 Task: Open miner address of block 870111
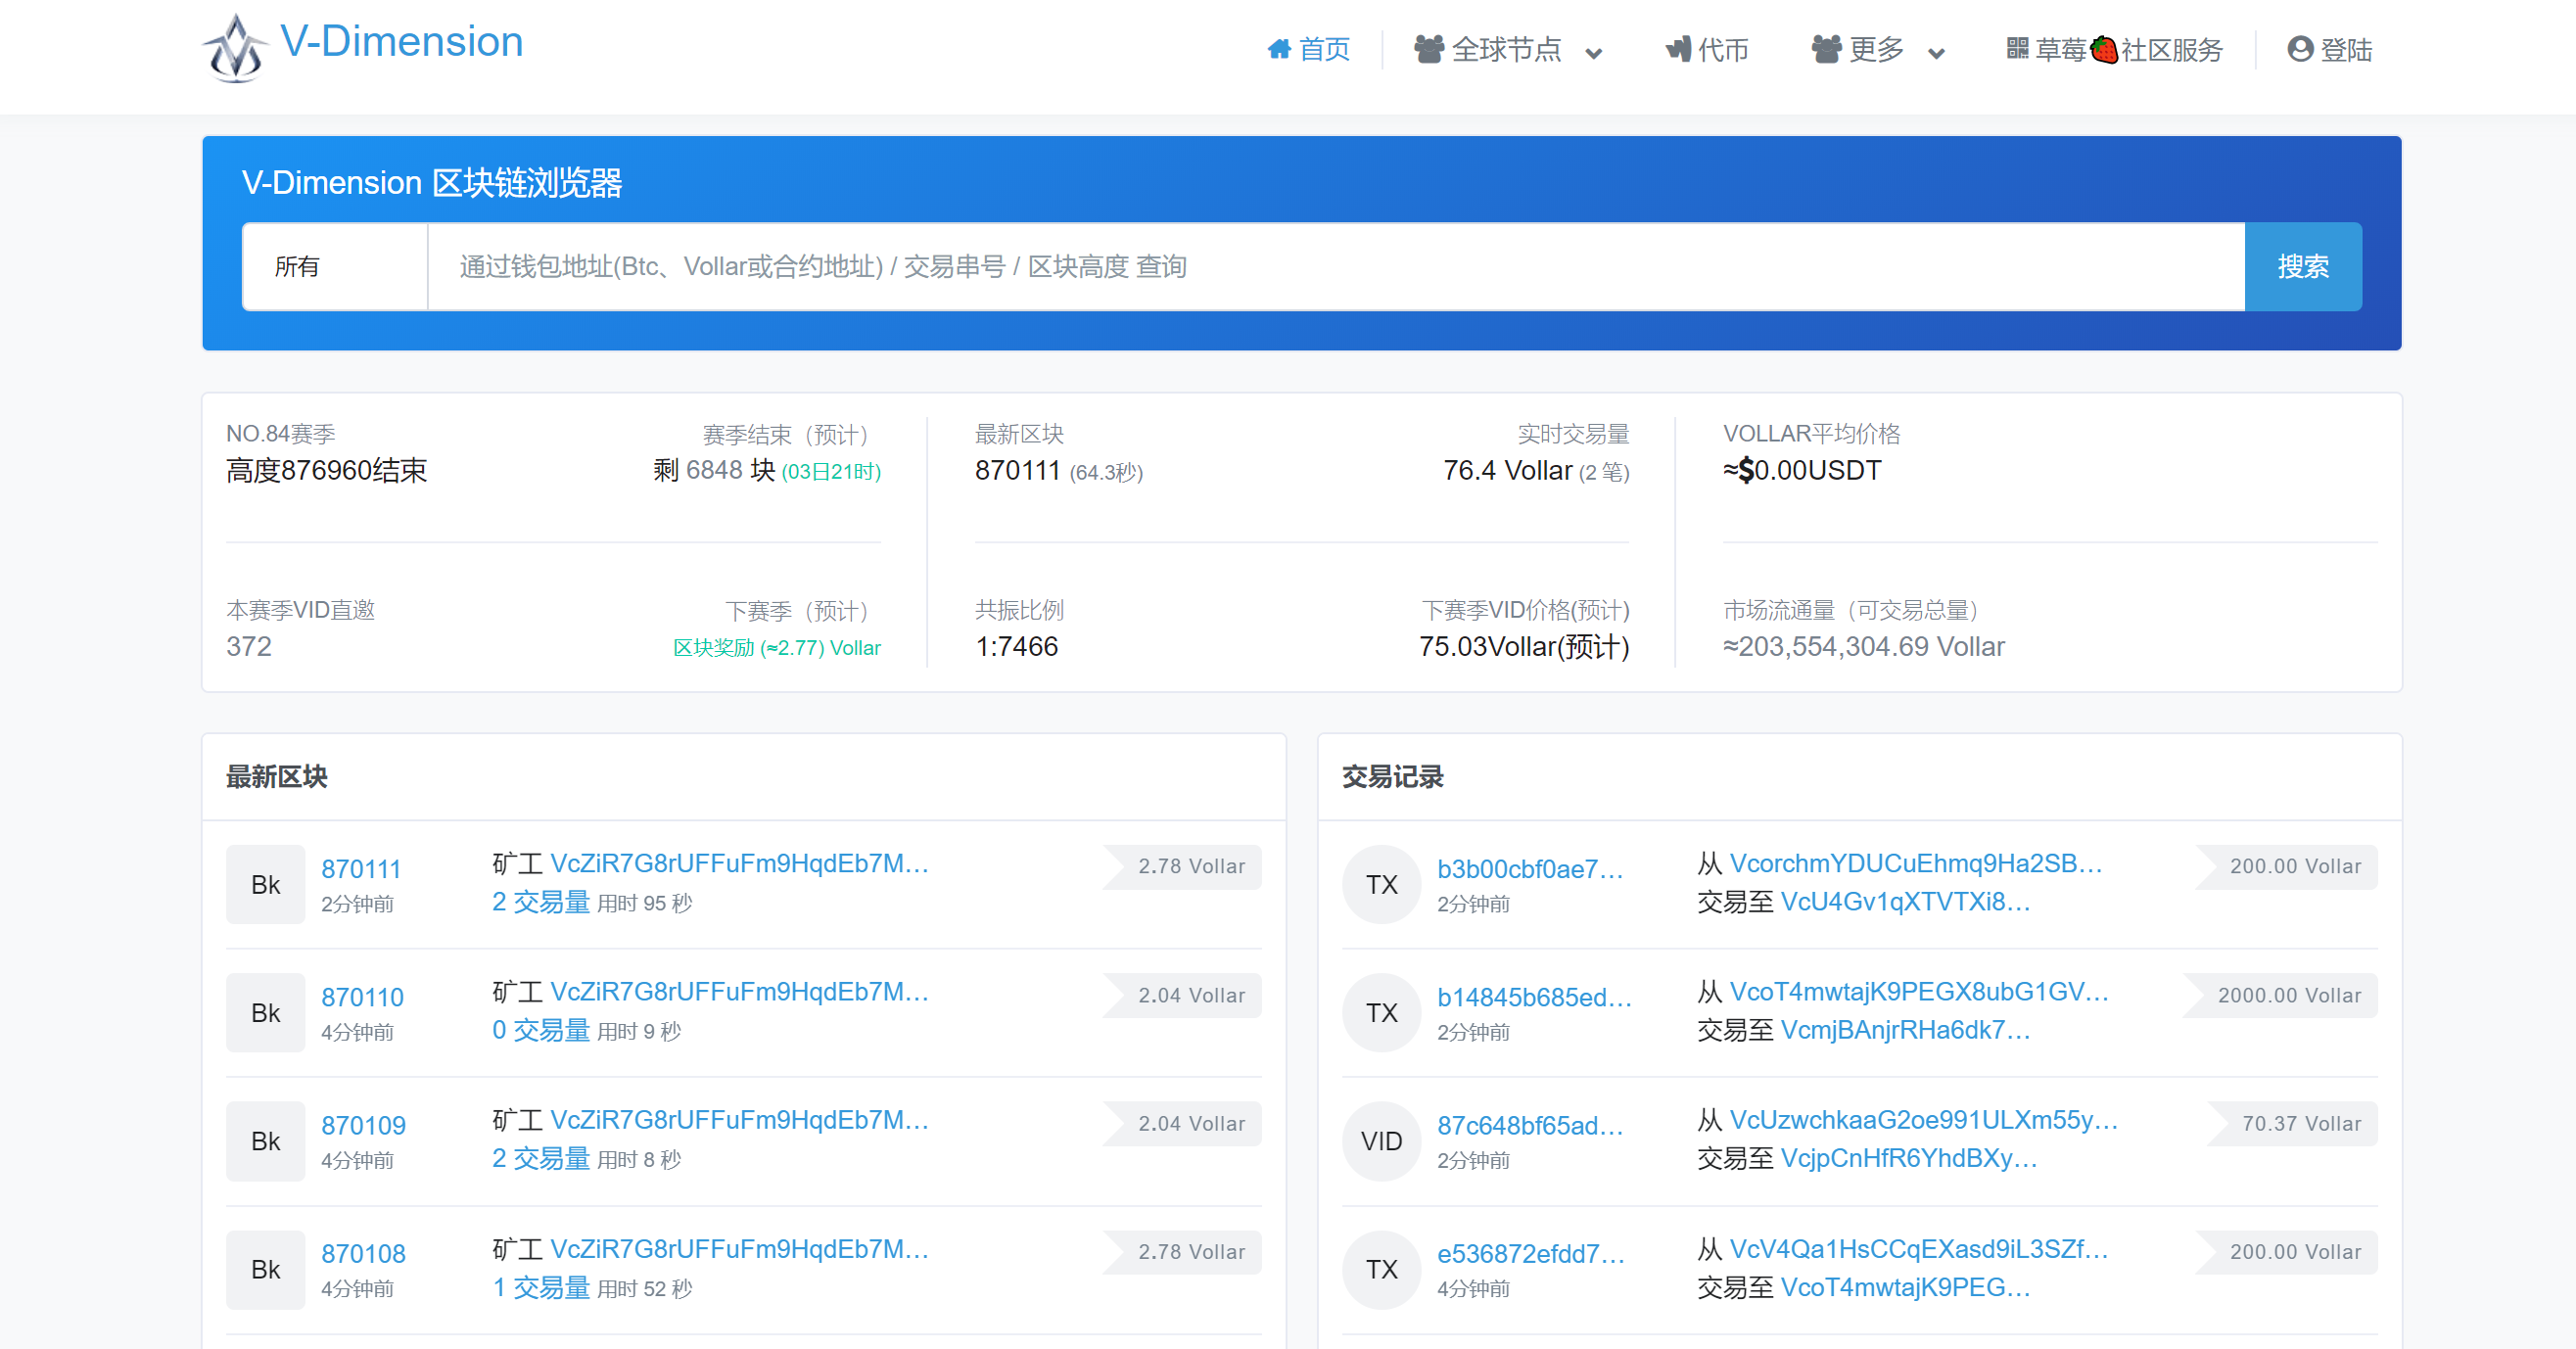740,863
